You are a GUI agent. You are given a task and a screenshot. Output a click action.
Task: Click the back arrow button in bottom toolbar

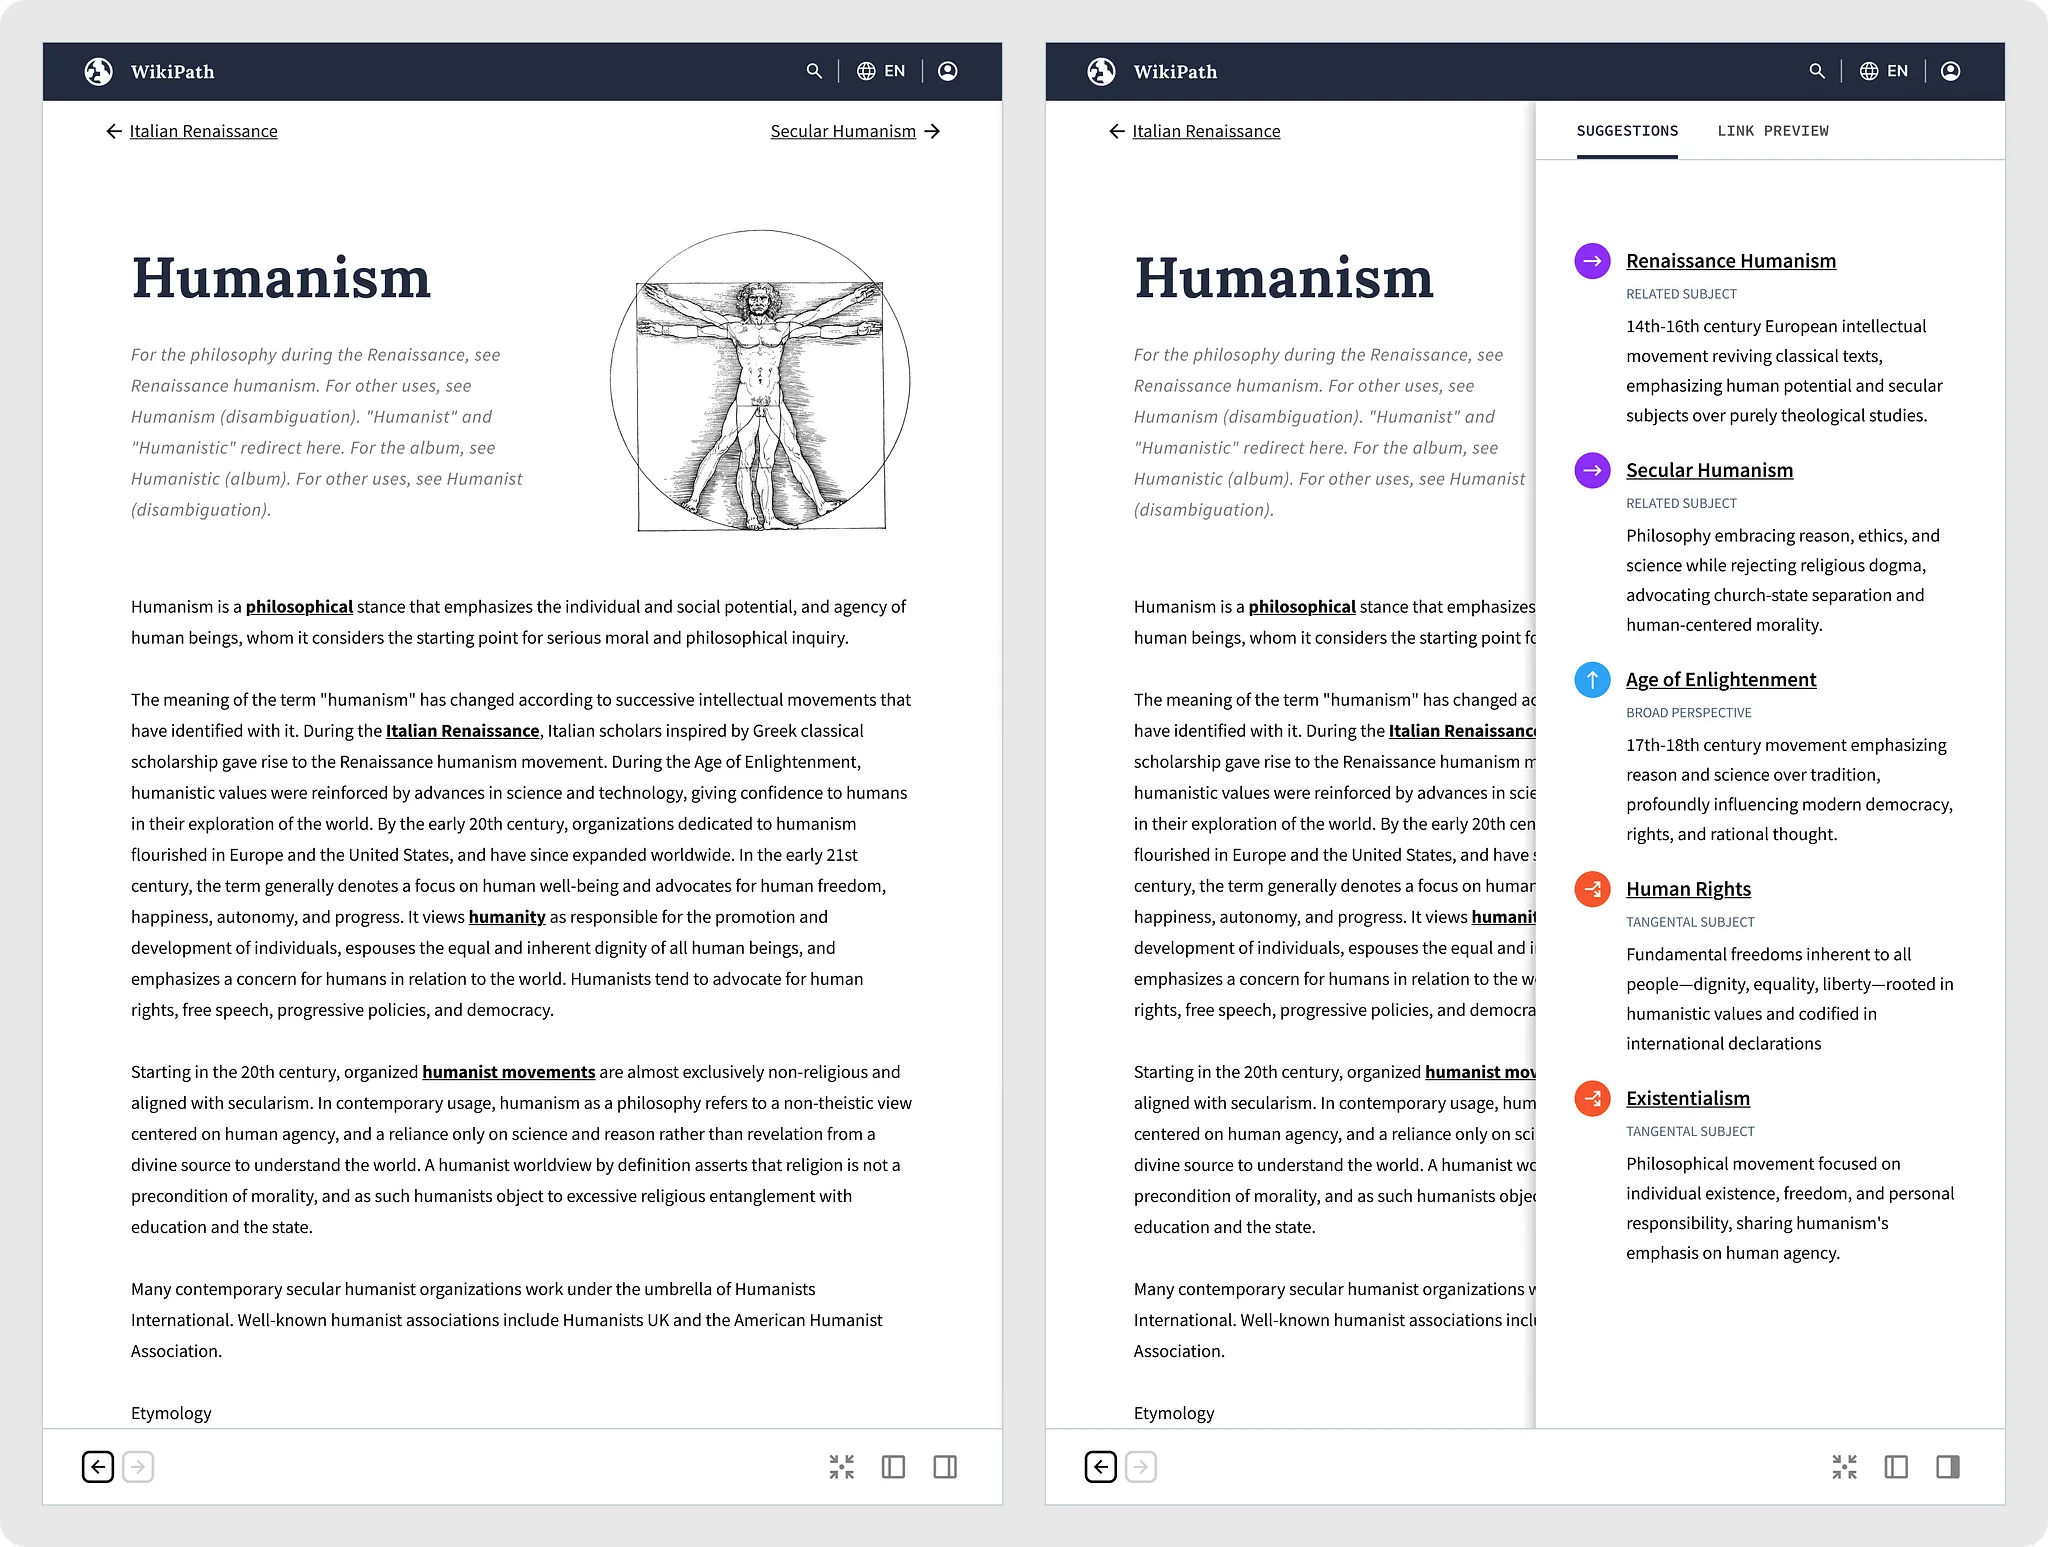(x=97, y=1466)
